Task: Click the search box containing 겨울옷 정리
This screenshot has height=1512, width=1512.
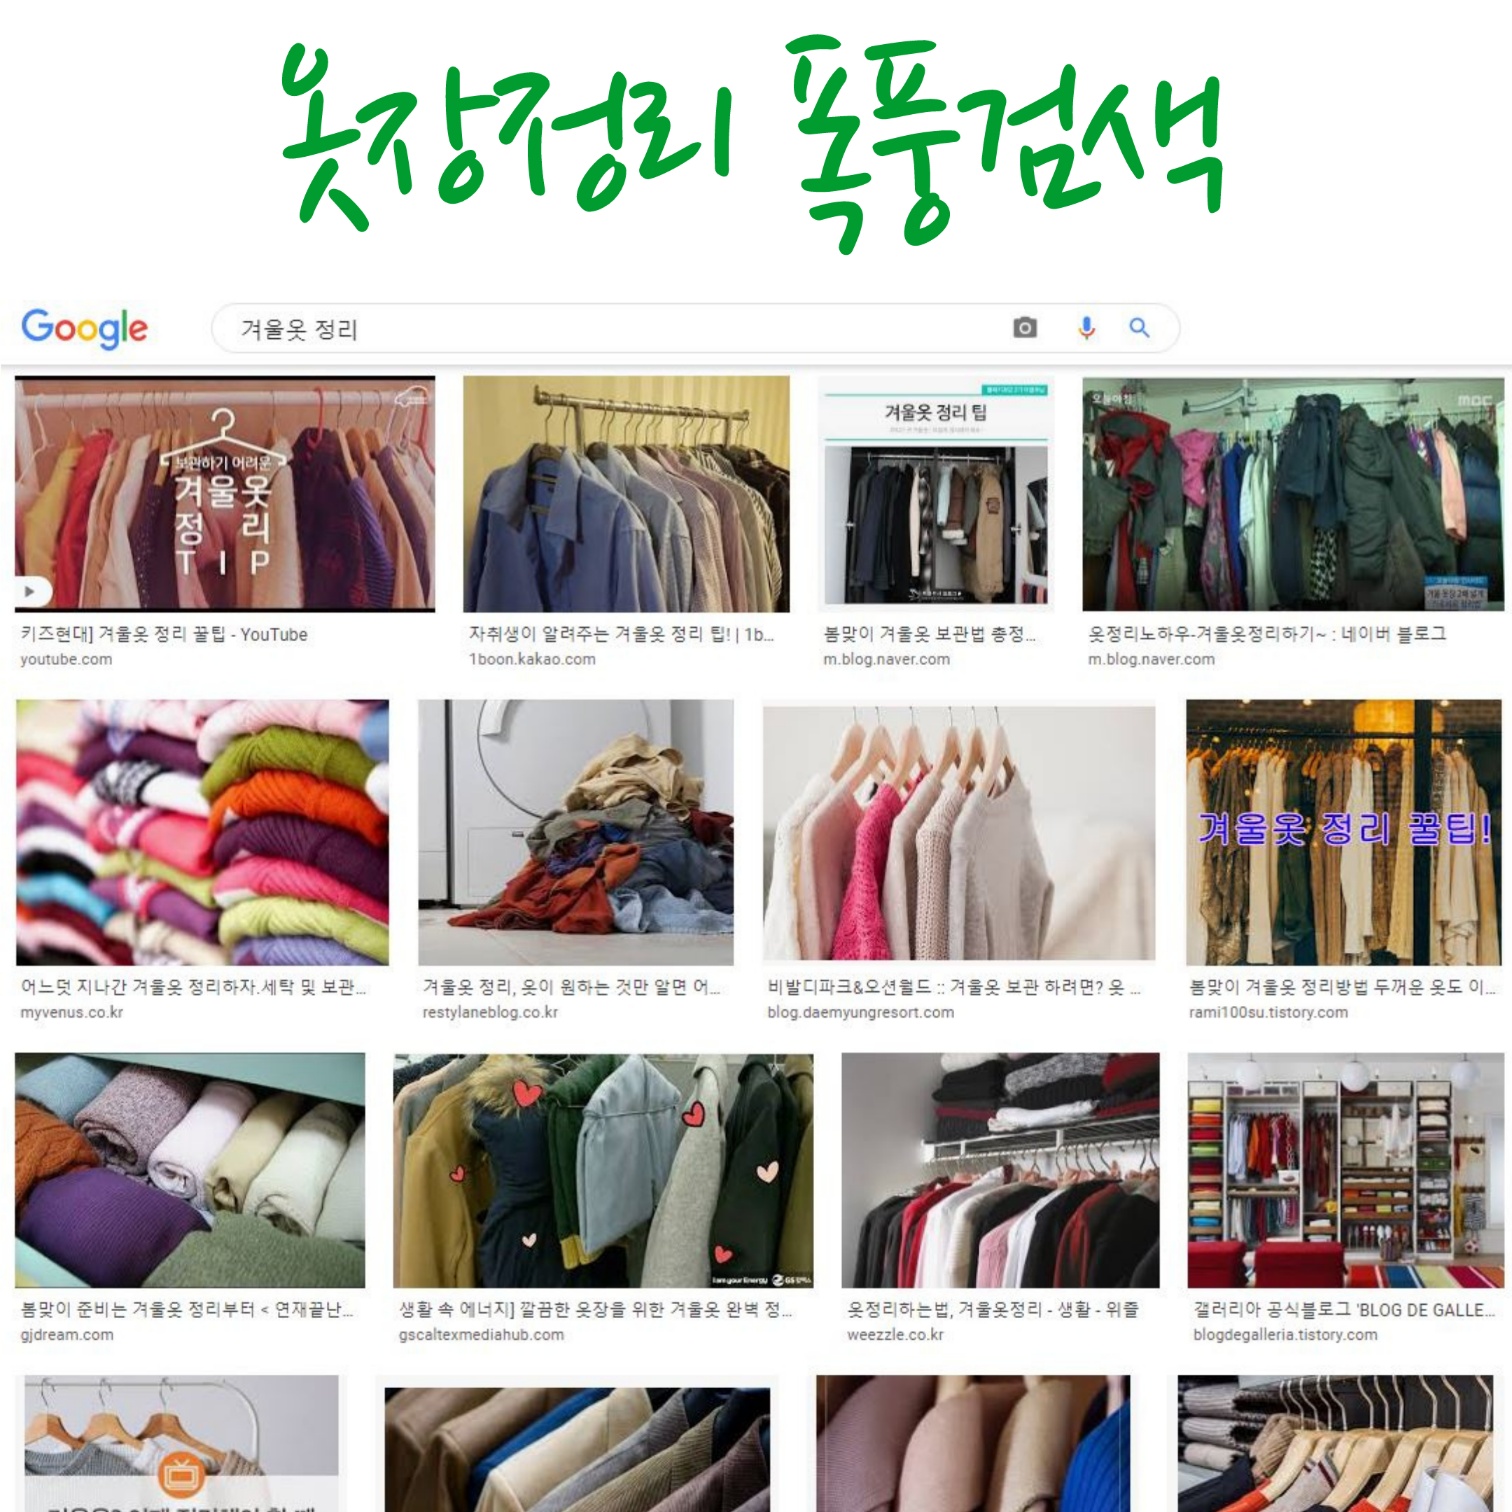Action: coord(695,328)
